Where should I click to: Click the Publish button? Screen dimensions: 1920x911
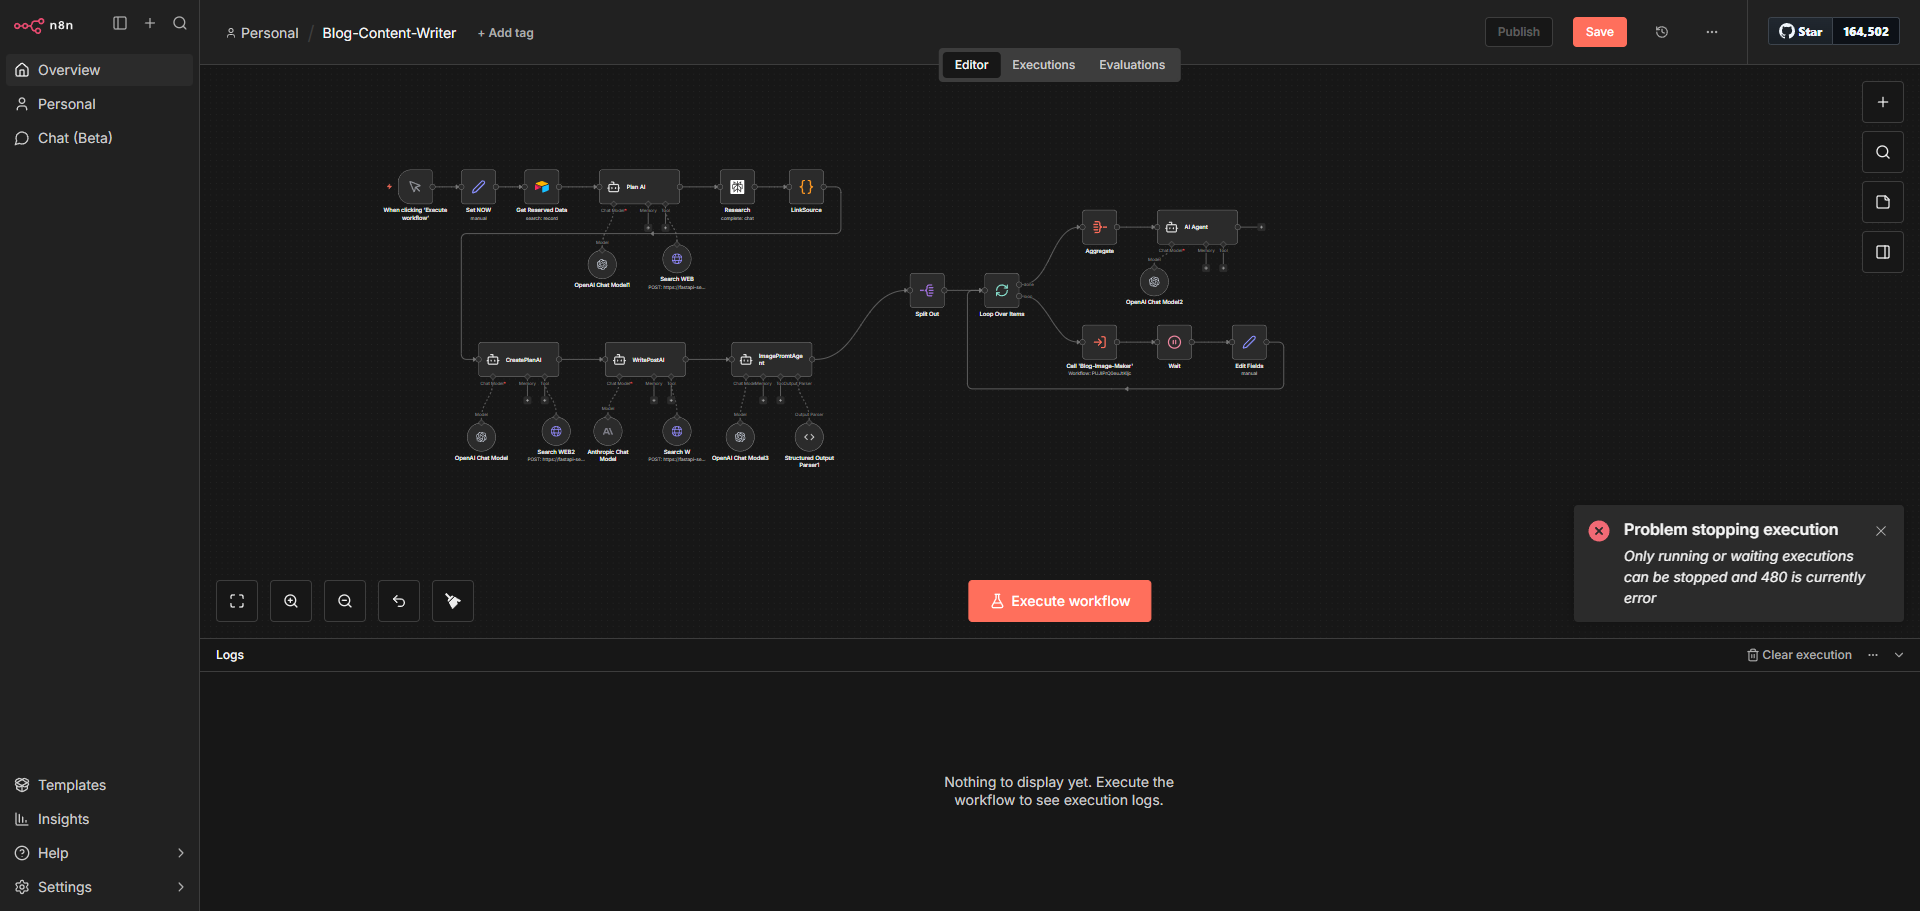[x=1518, y=32]
